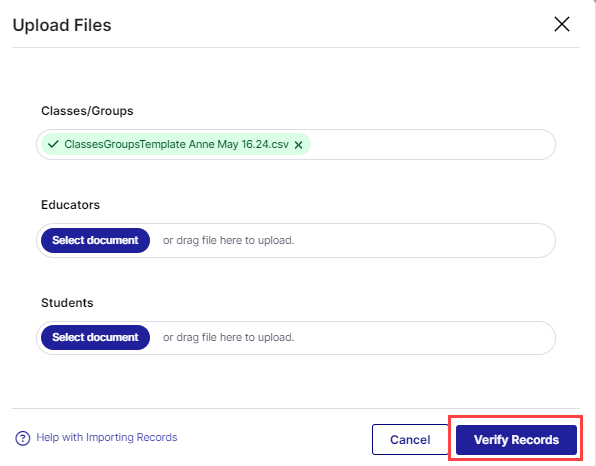This screenshot has width=596, height=466.
Task: Click the Educators file drop zone
Action: pos(296,240)
